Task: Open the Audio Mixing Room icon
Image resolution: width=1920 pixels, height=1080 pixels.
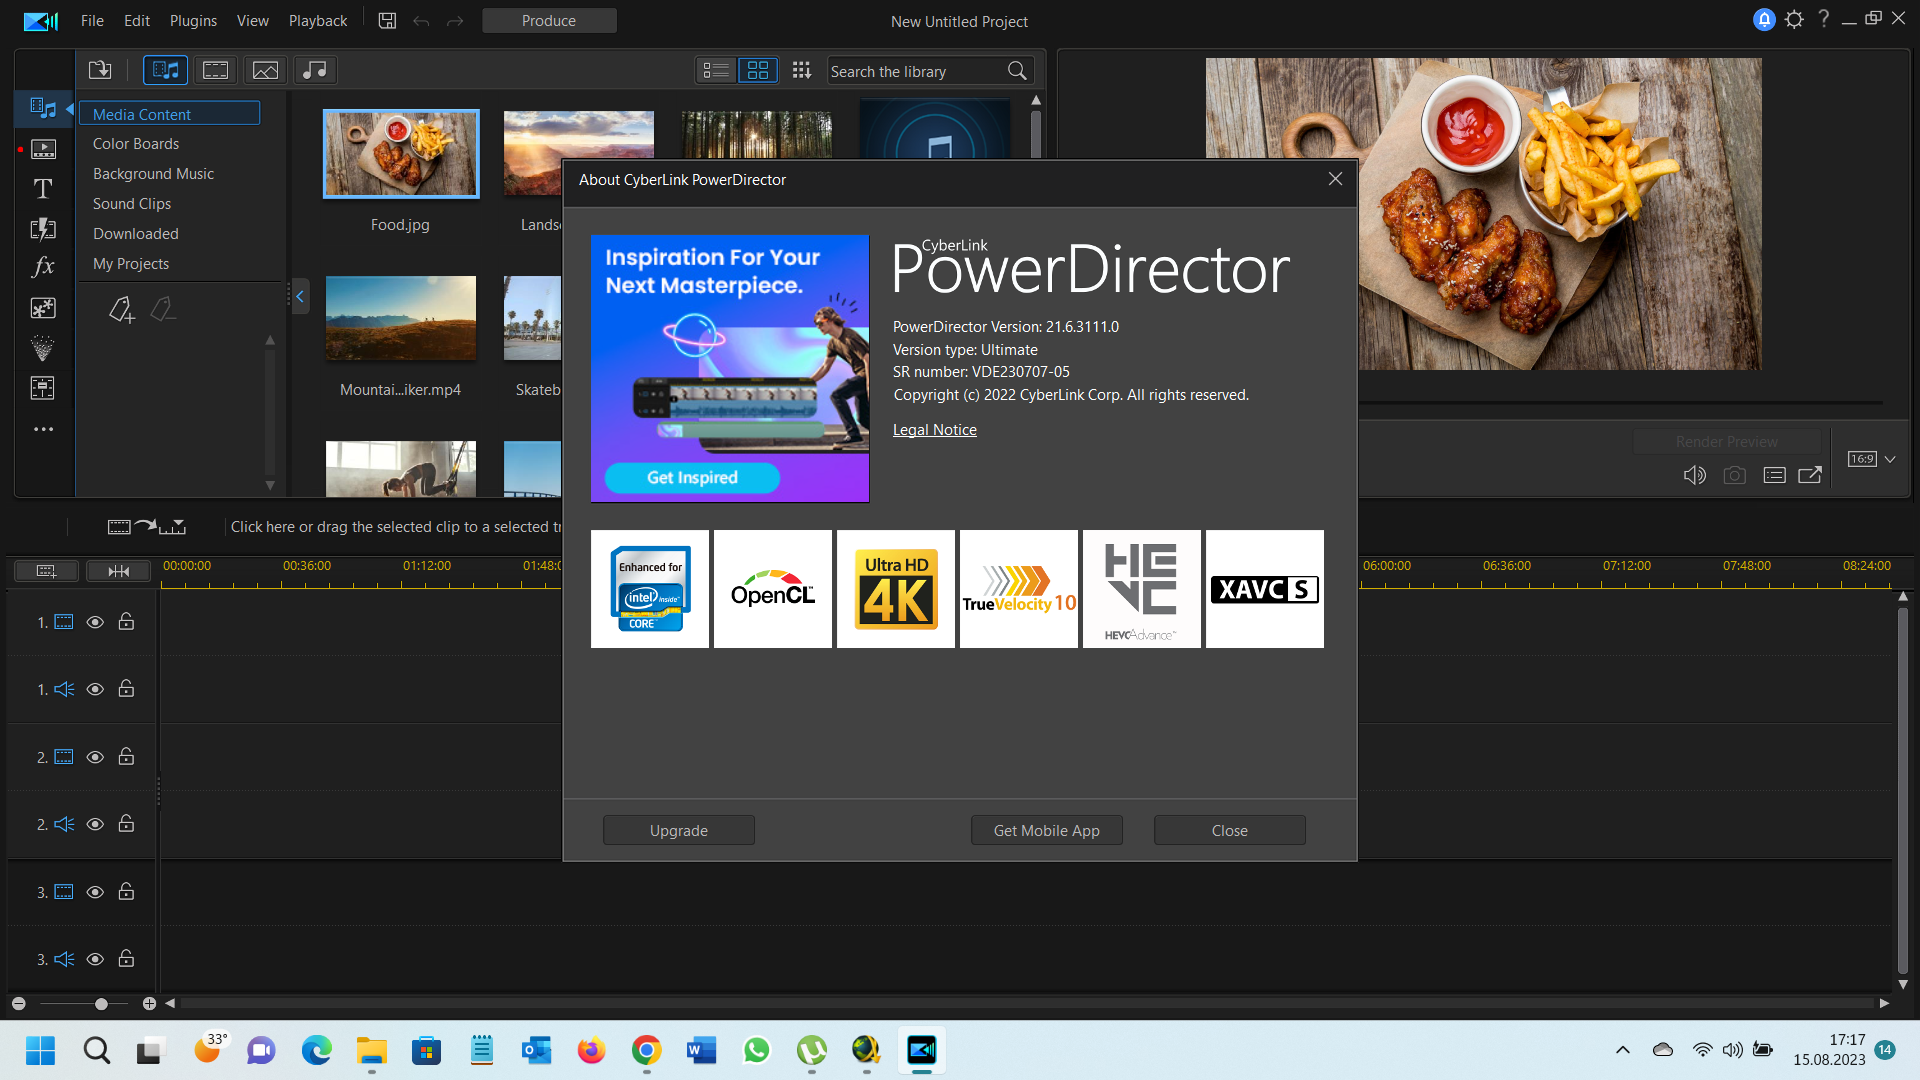Action: pyautogui.click(x=43, y=388)
